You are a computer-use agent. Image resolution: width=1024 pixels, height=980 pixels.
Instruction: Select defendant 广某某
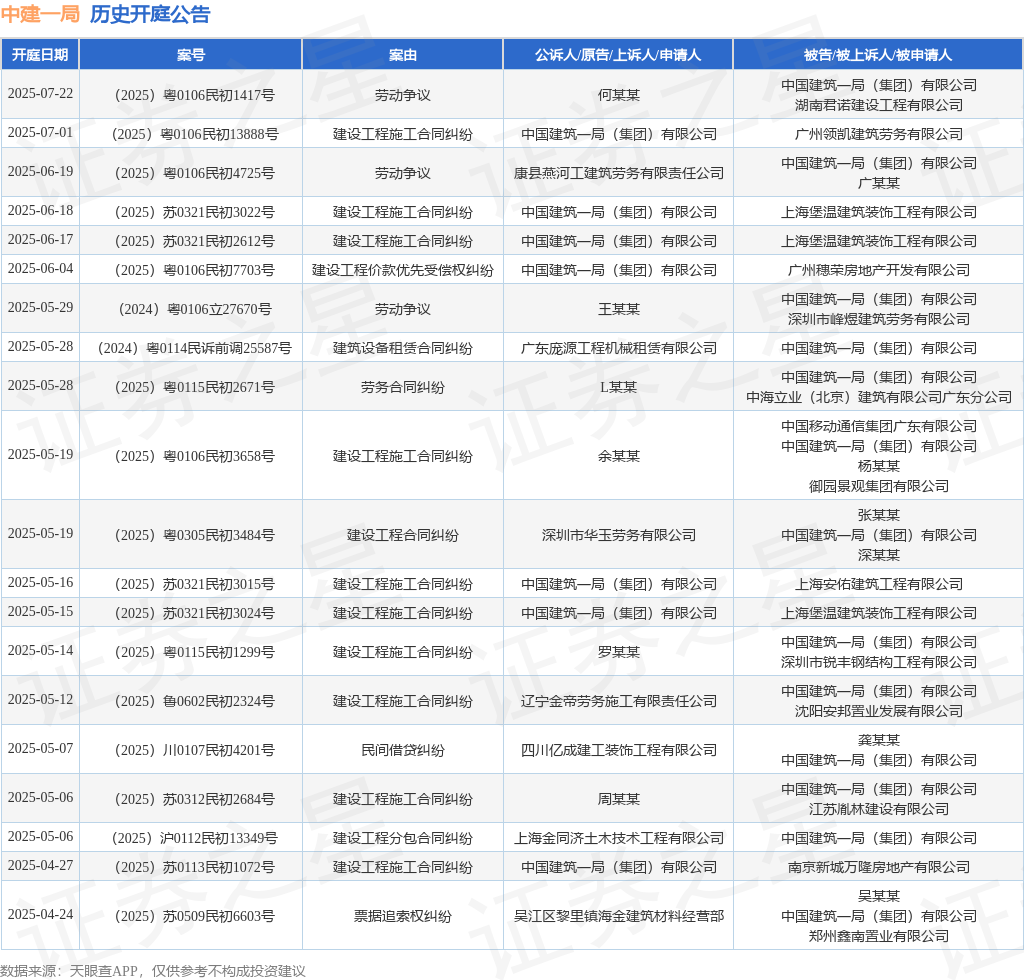[x=879, y=183]
